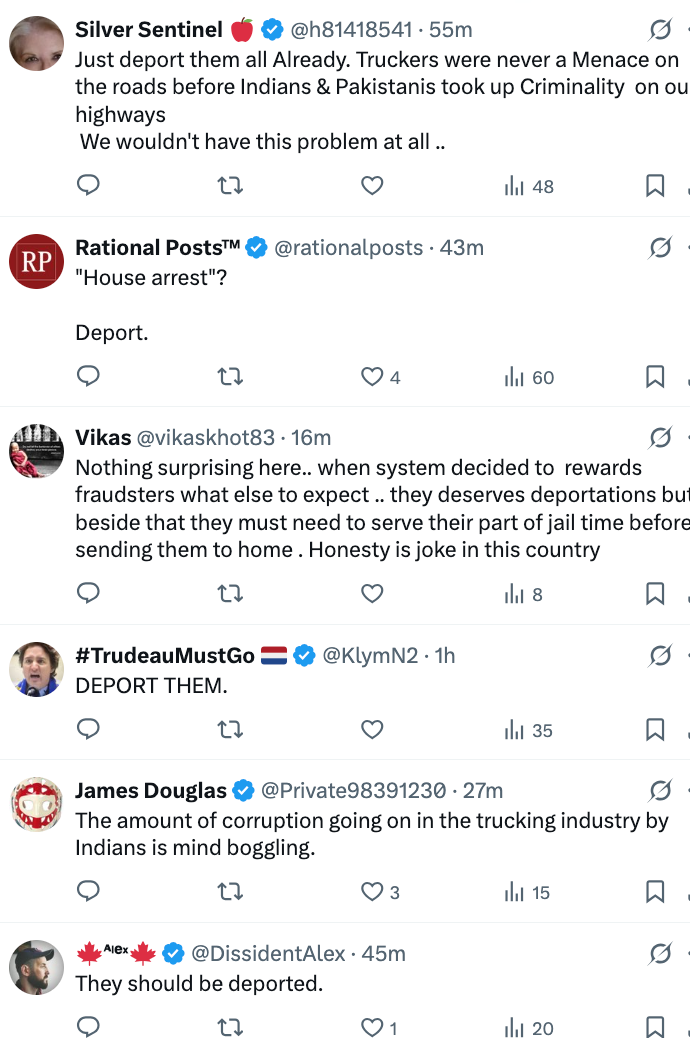Open #TrudeauMustGo profile avatar
Screen dimensions: 690x1038
coord(37,669)
